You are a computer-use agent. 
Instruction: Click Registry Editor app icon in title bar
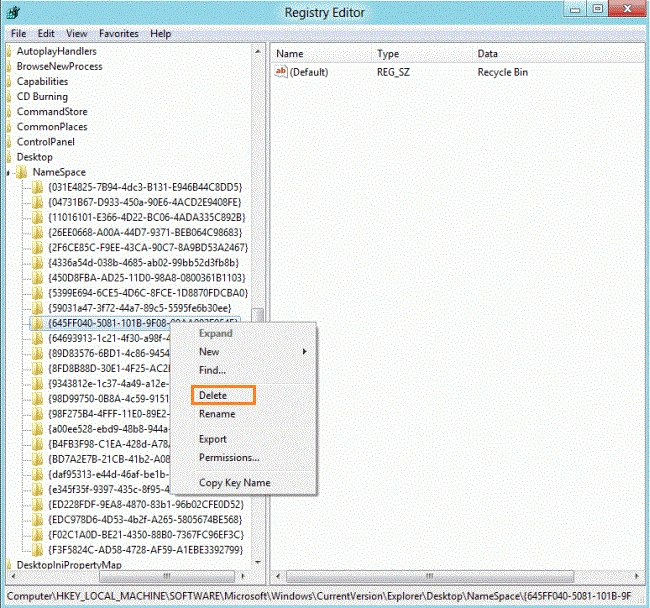coord(14,12)
